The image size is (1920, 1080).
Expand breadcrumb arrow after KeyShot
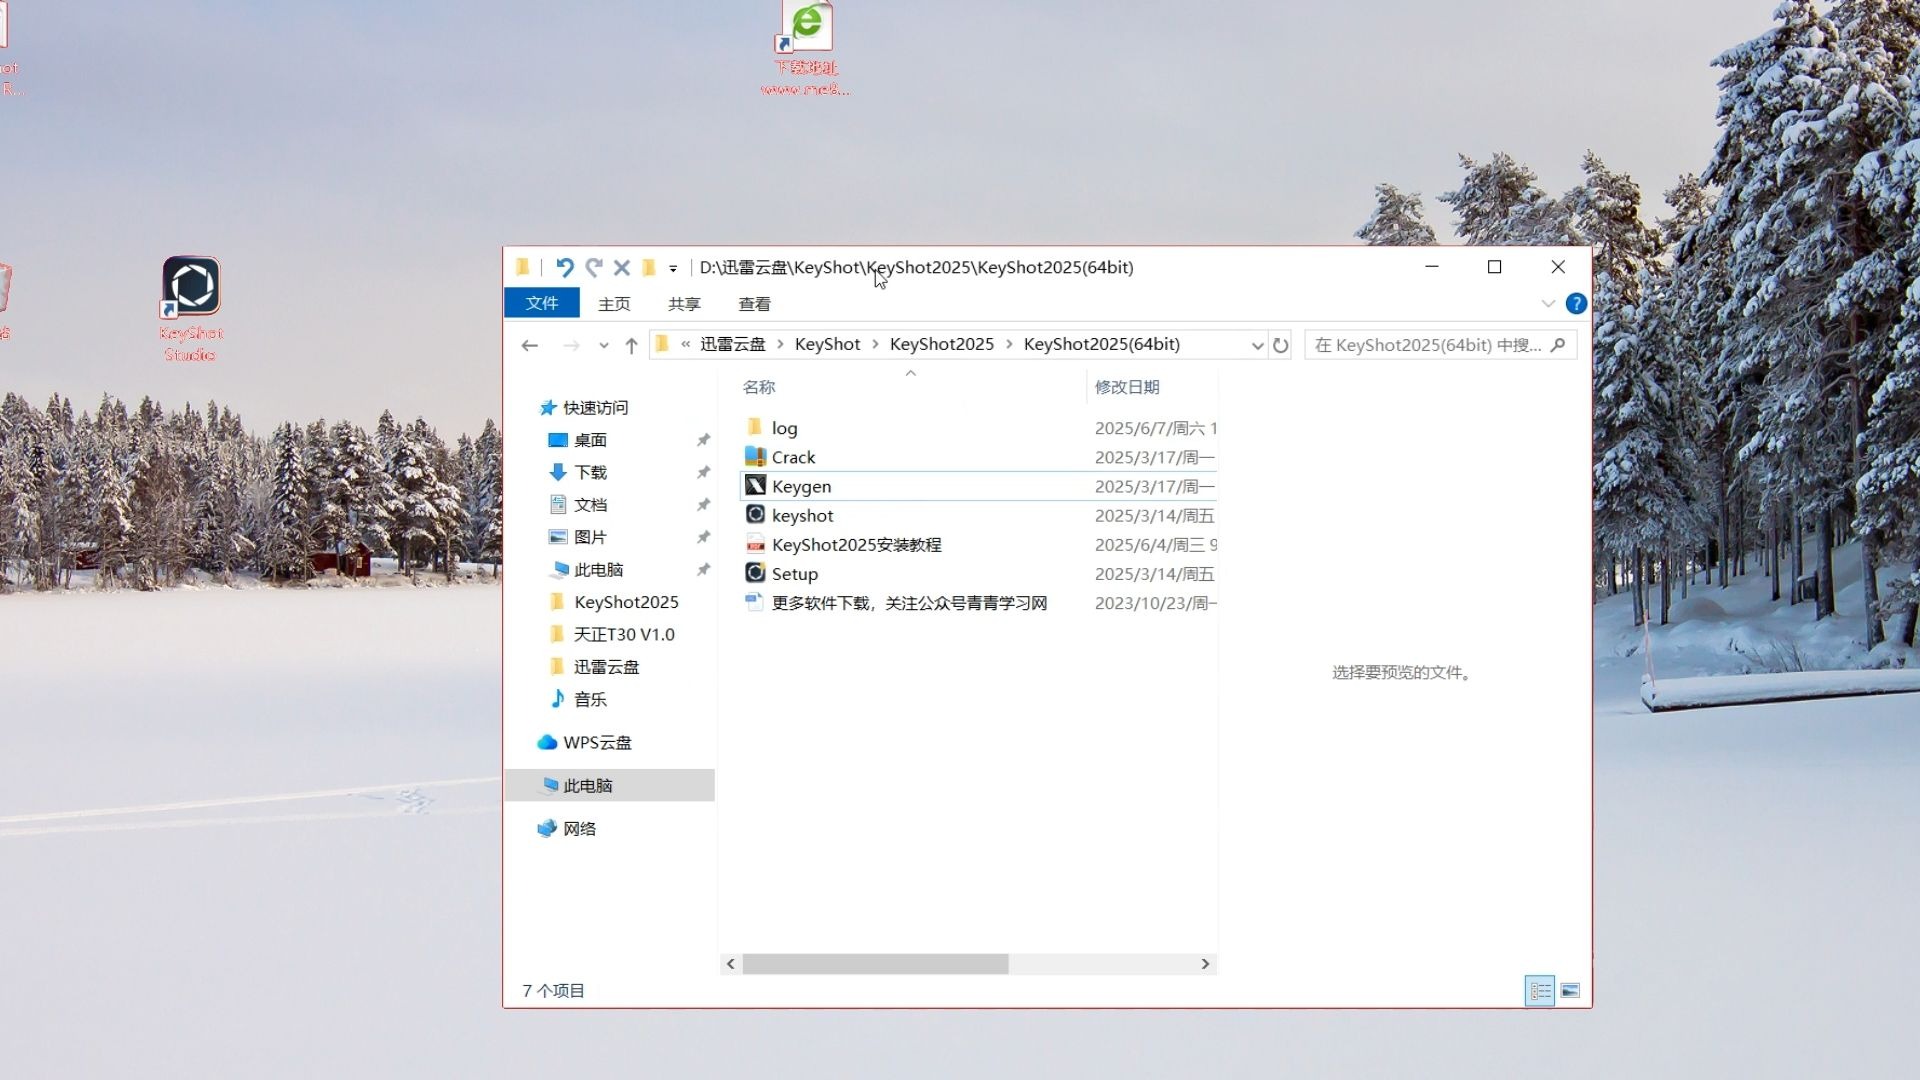875,344
